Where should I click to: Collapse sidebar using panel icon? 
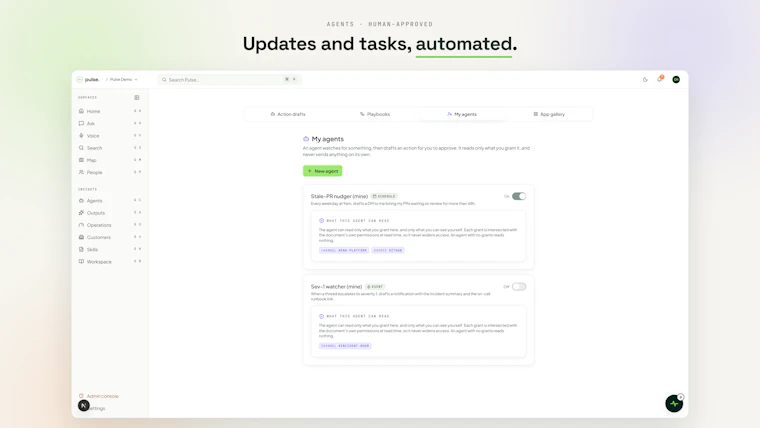coord(137,97)
